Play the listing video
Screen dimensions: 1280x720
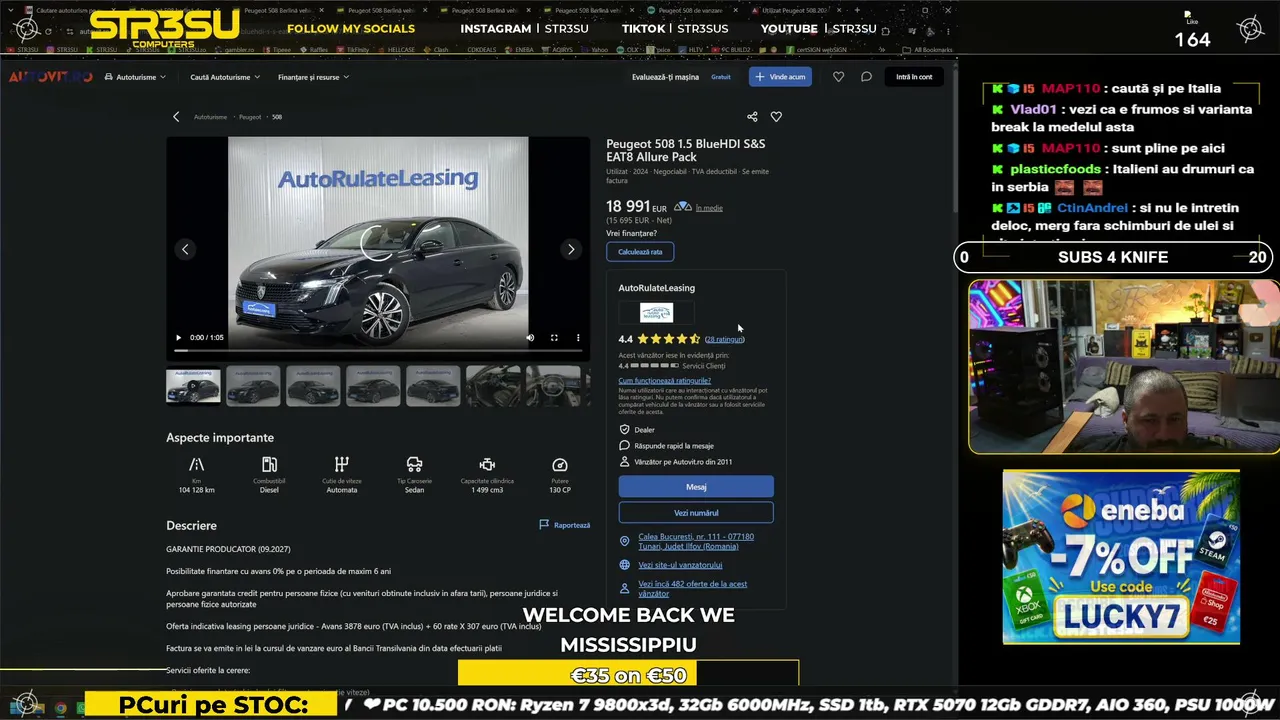(179, 338)
